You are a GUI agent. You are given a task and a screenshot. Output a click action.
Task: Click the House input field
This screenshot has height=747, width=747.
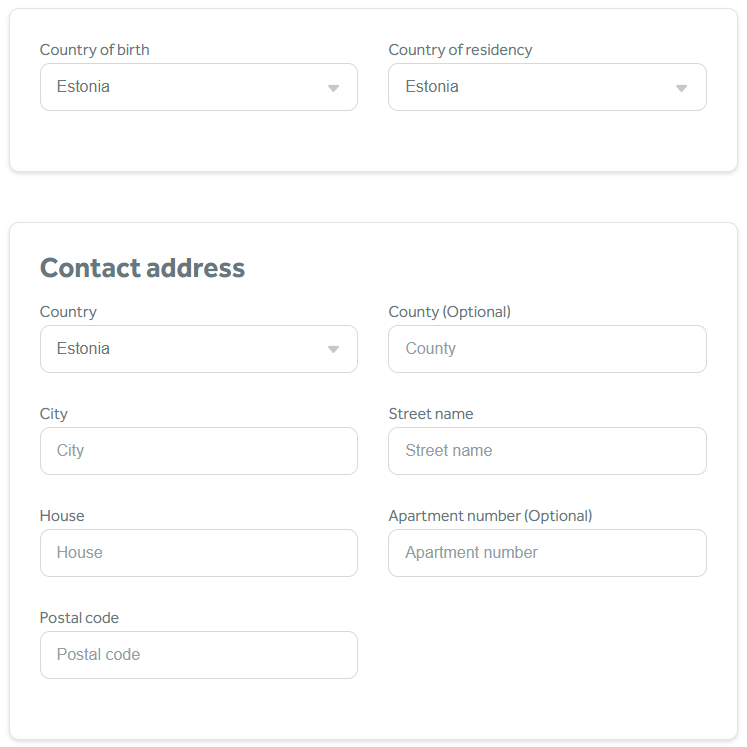pos(198,553)
